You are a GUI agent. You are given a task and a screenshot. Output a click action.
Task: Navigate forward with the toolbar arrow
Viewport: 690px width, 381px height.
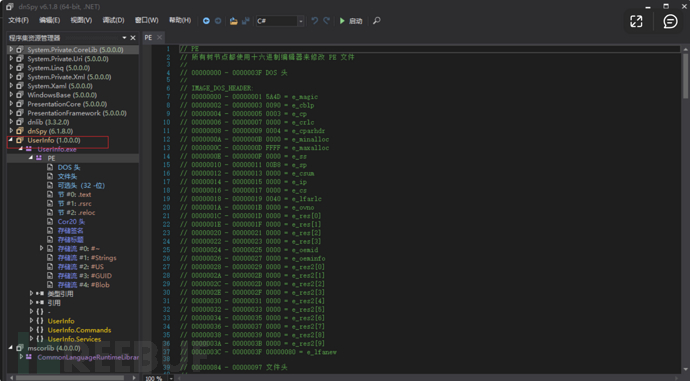click(218, 21)
